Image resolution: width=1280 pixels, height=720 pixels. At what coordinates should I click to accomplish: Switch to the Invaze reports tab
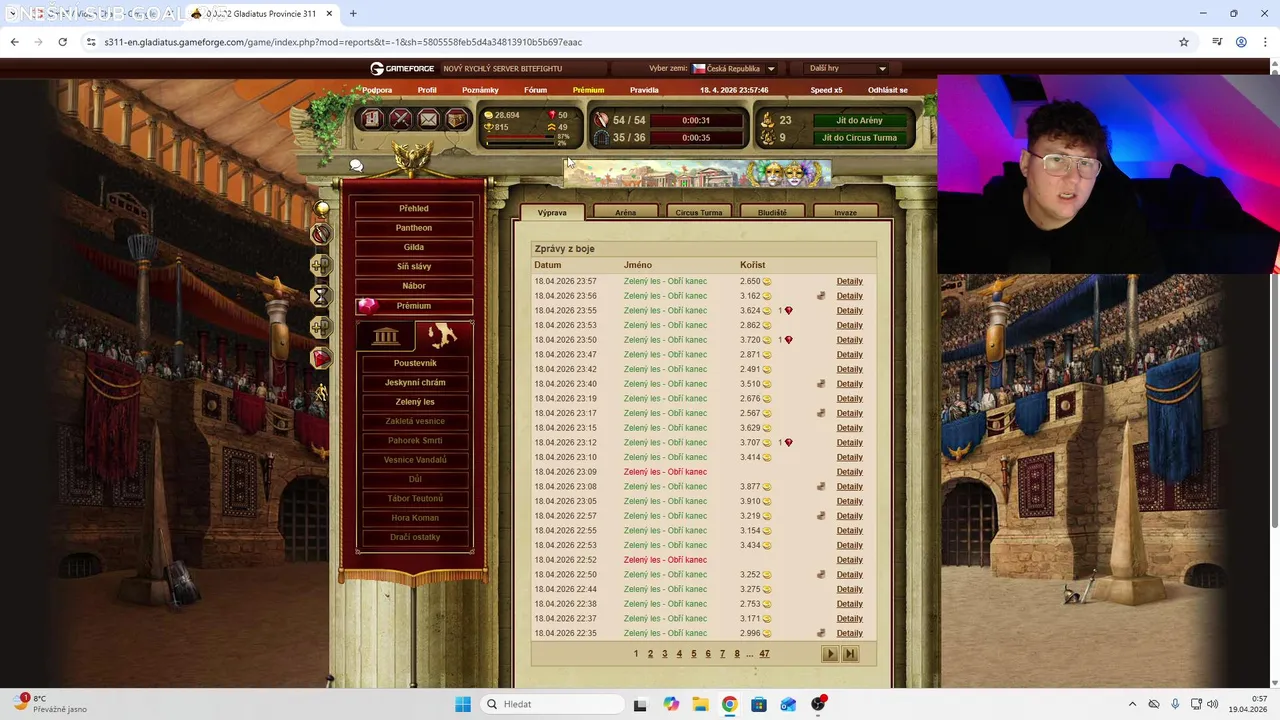point(846,212)
